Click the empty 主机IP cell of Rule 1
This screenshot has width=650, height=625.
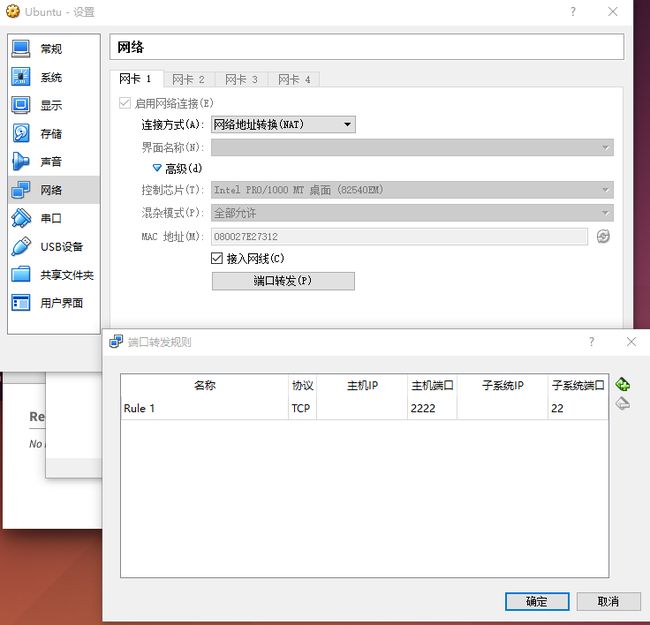click(362, 408)
